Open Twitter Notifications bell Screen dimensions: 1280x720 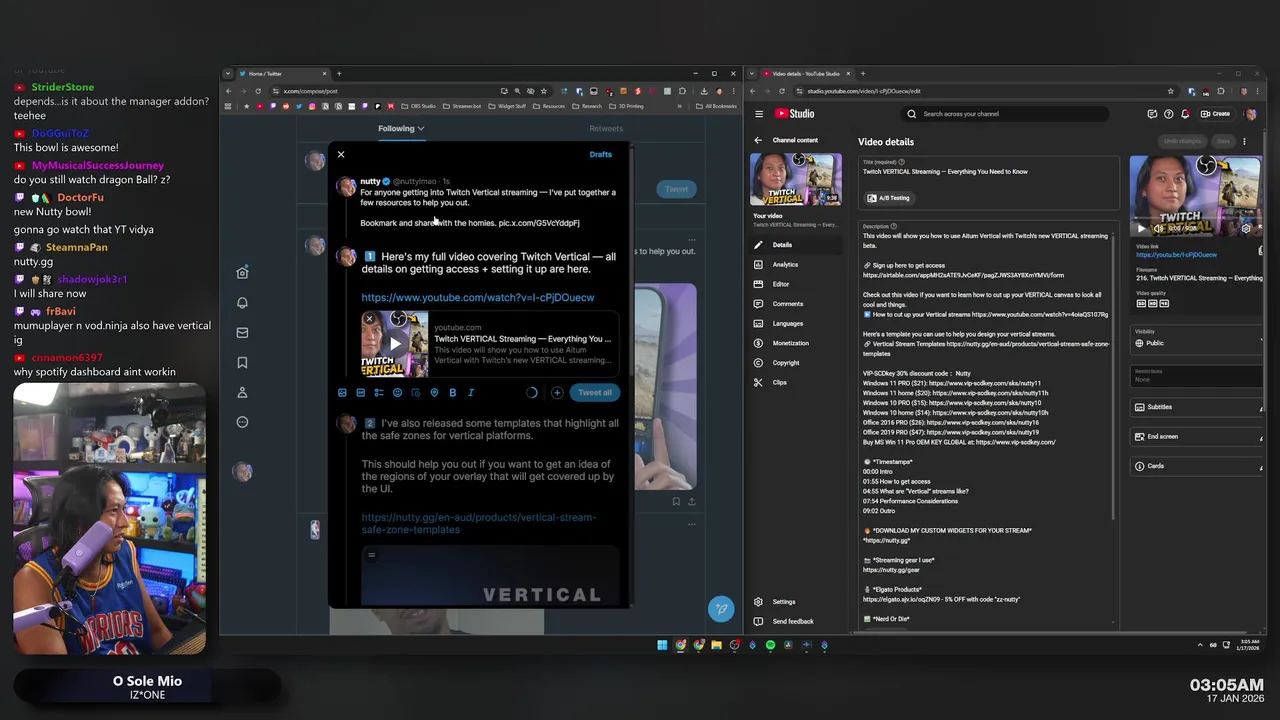242,303
